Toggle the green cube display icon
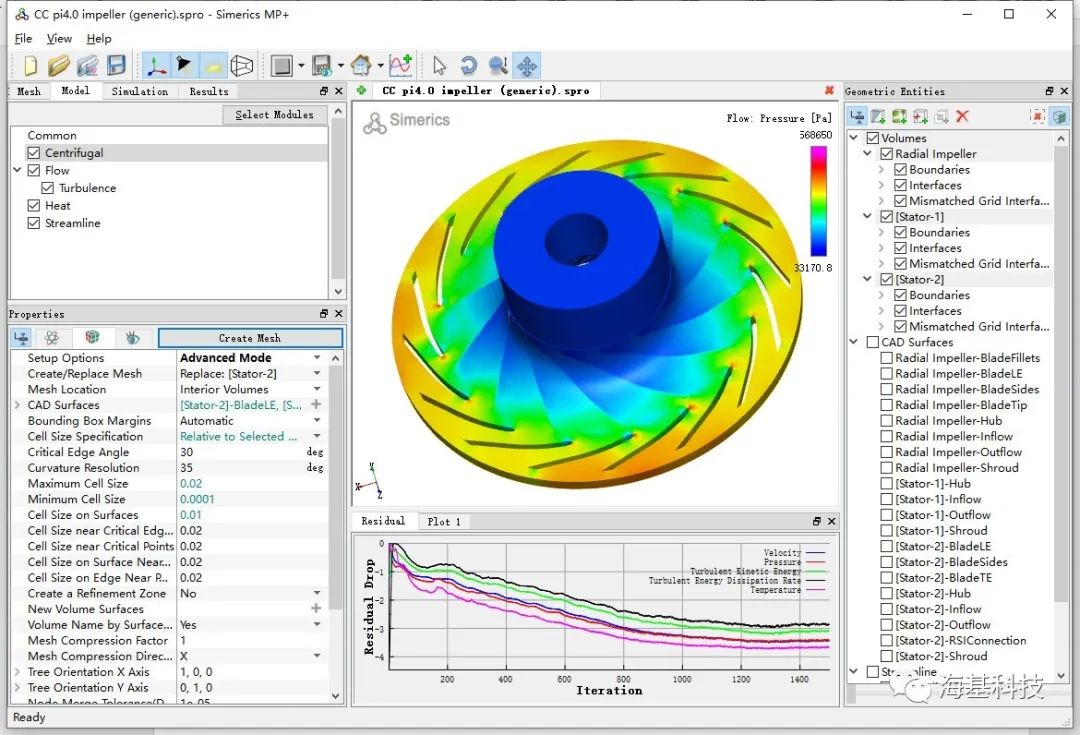This screenshot has width=1080, height=735. click(1059, 116)
